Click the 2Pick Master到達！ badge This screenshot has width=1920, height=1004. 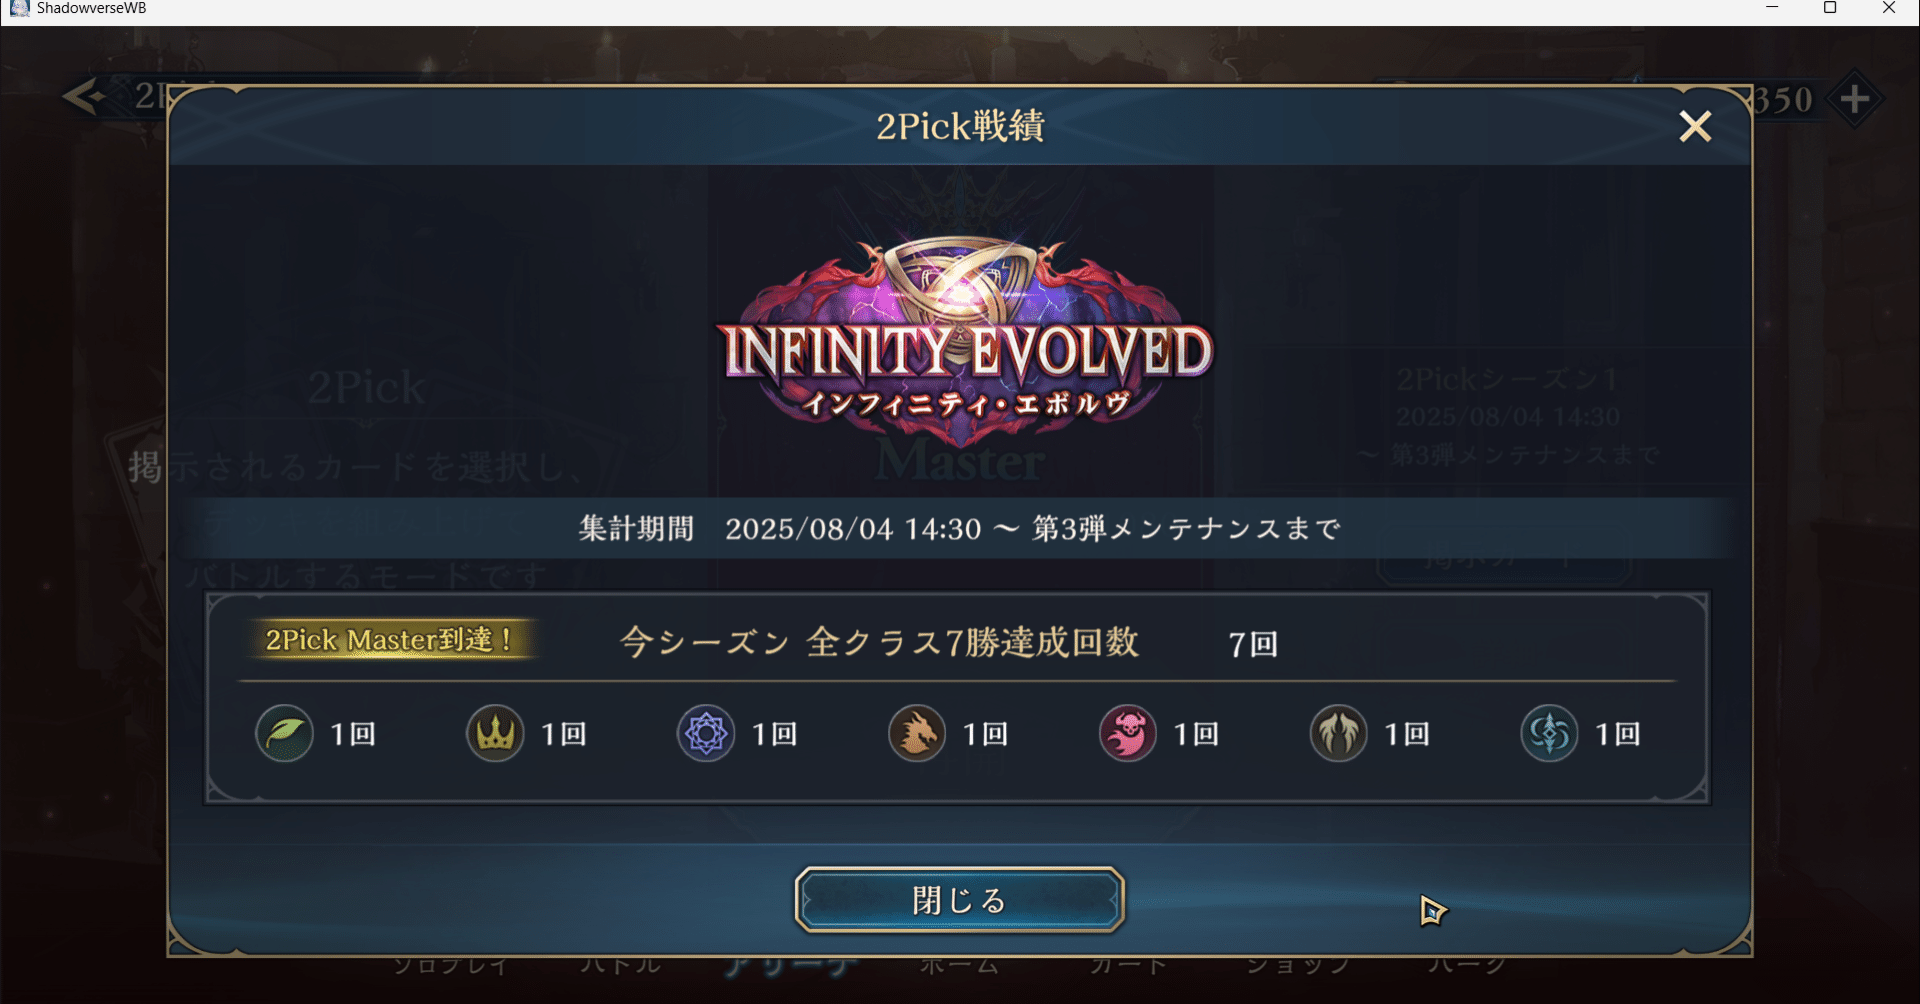[x=389, y=640]
